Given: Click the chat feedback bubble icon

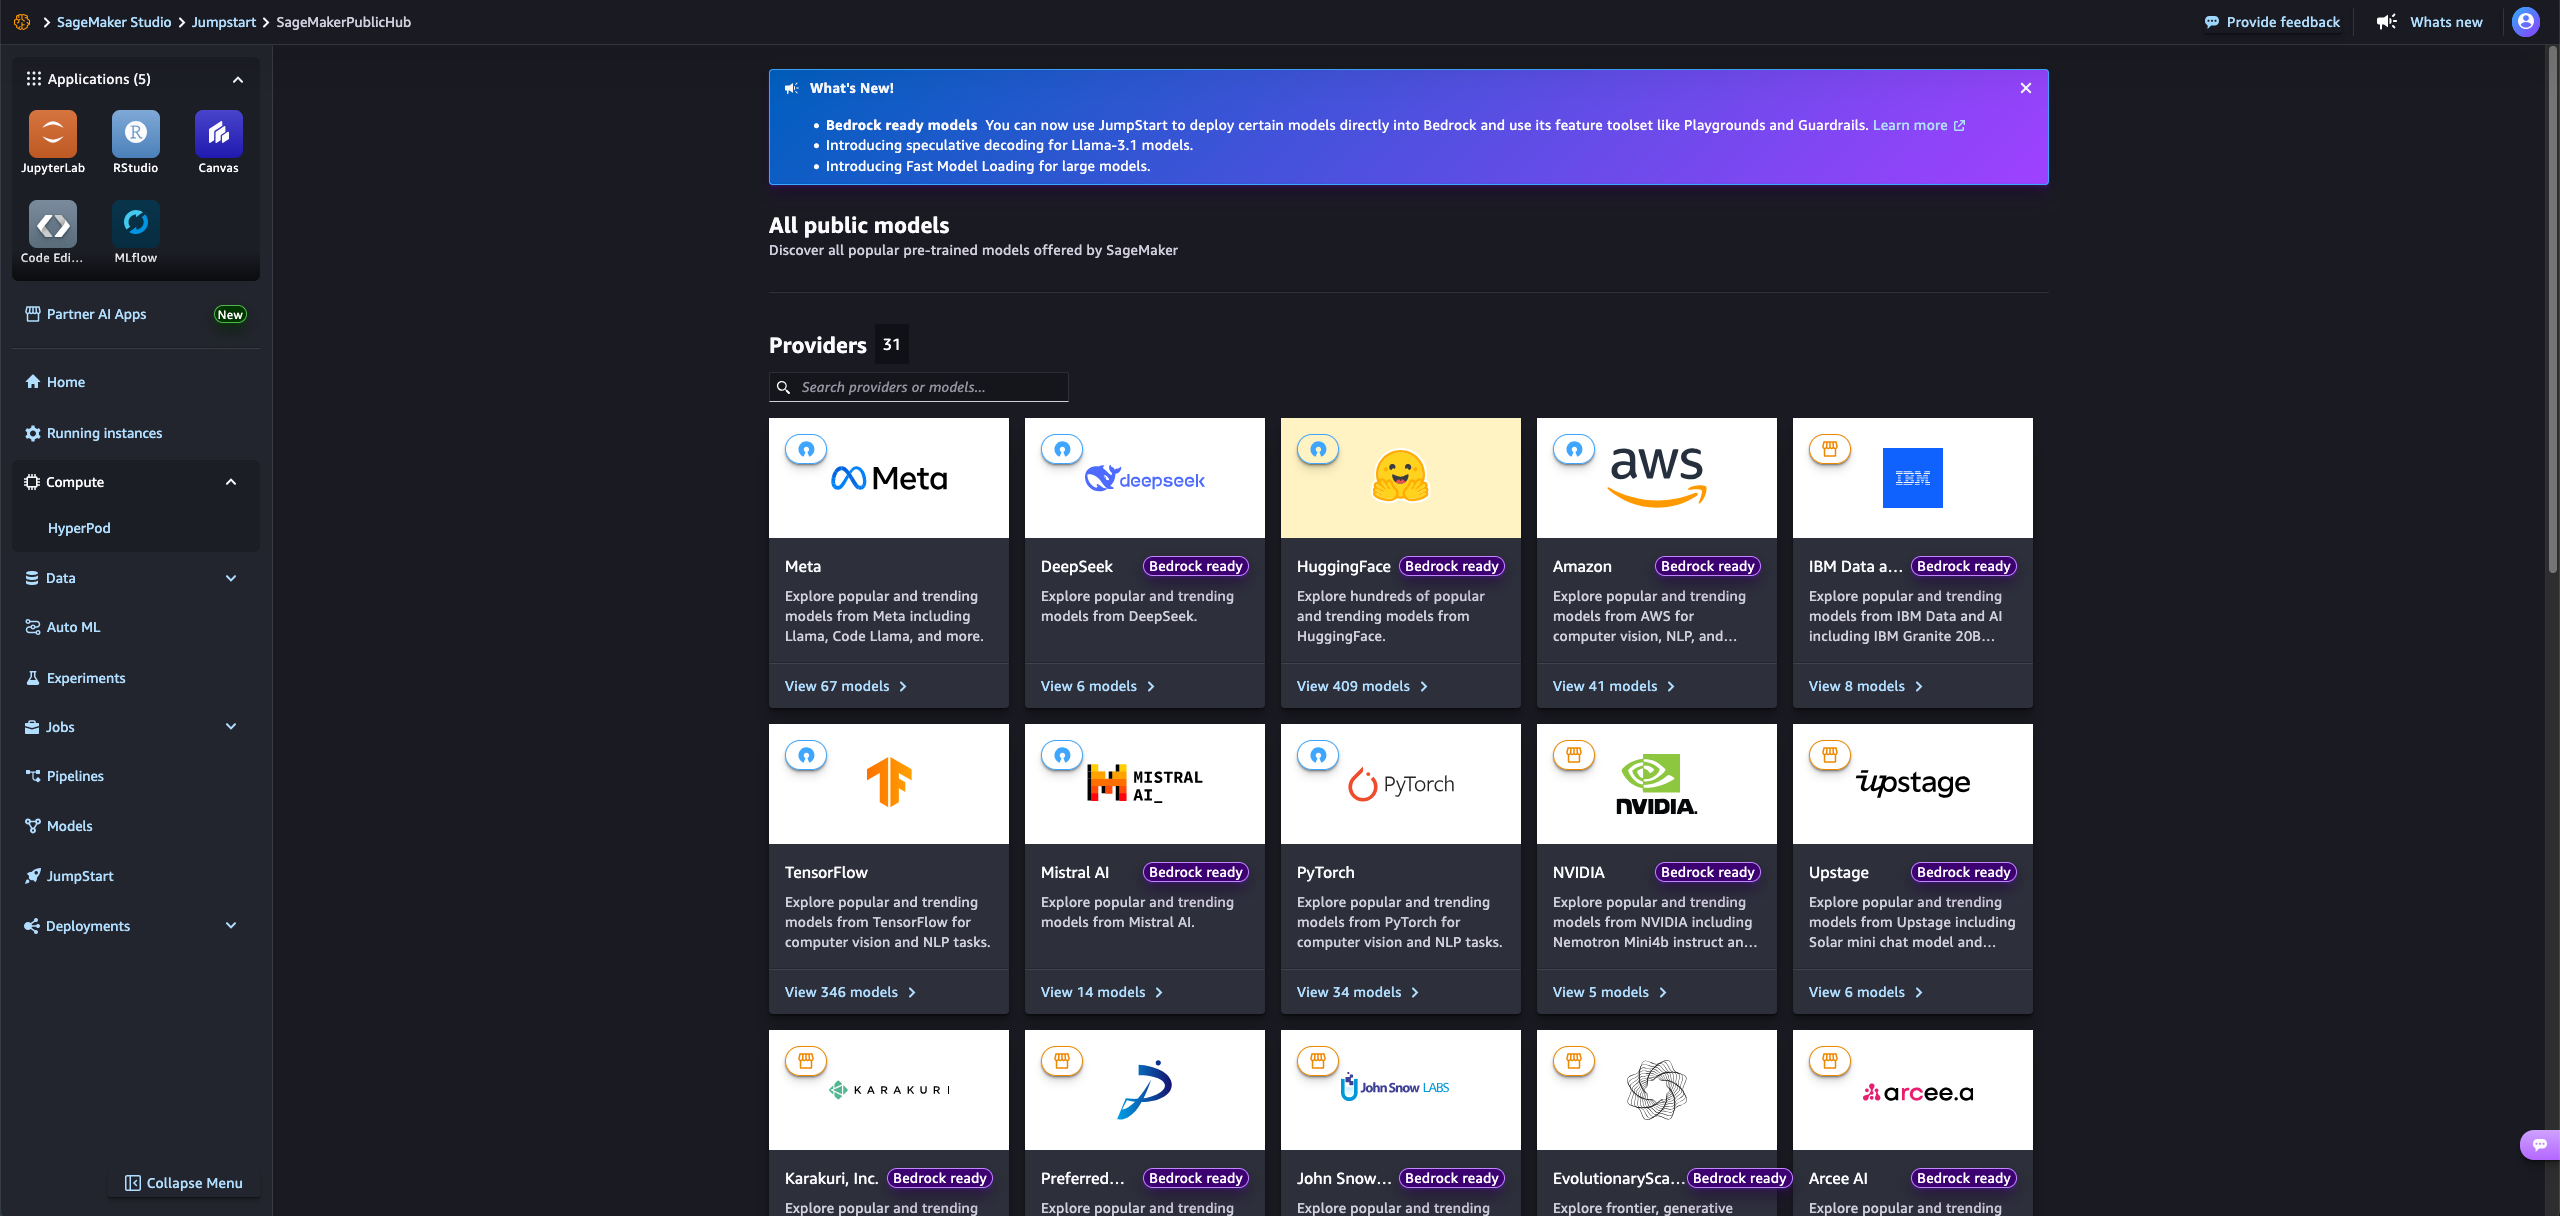Looking at the screenshot, I should (2539, 1144).
